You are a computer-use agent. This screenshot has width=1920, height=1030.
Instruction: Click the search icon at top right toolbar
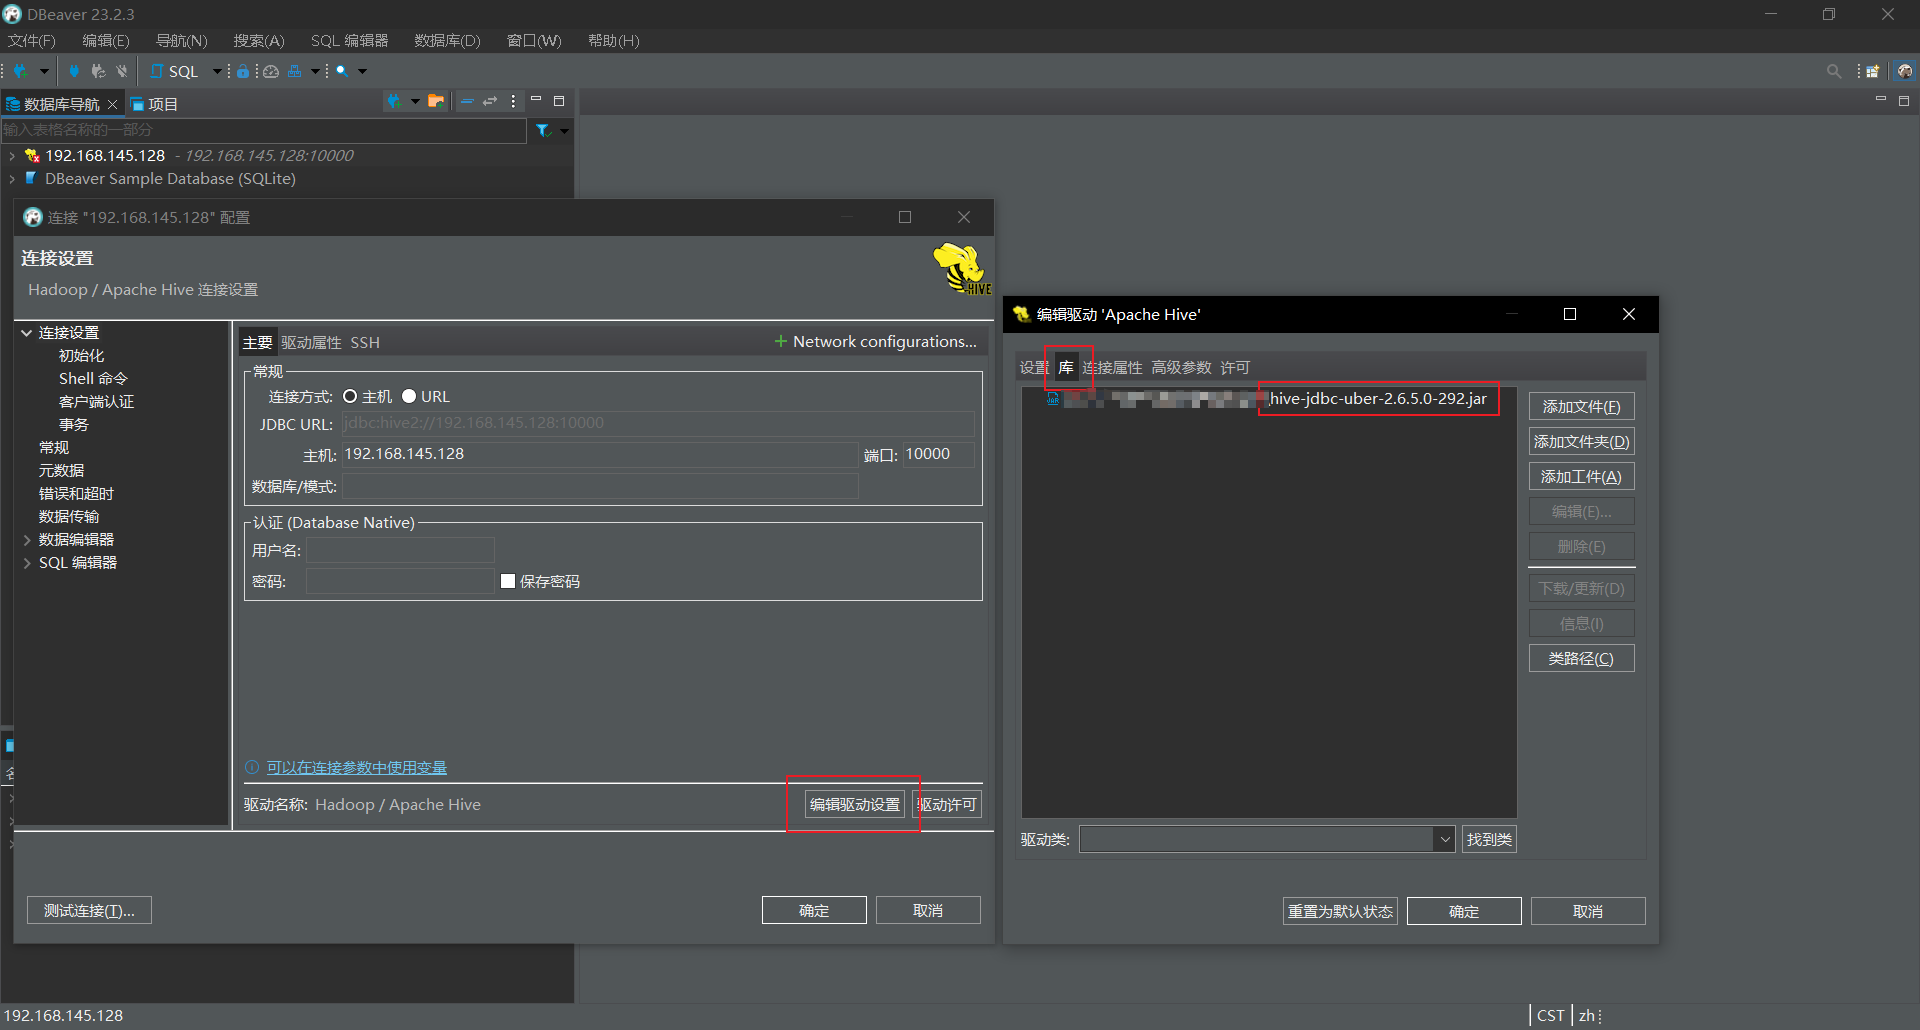click(x=1833, y=71)
